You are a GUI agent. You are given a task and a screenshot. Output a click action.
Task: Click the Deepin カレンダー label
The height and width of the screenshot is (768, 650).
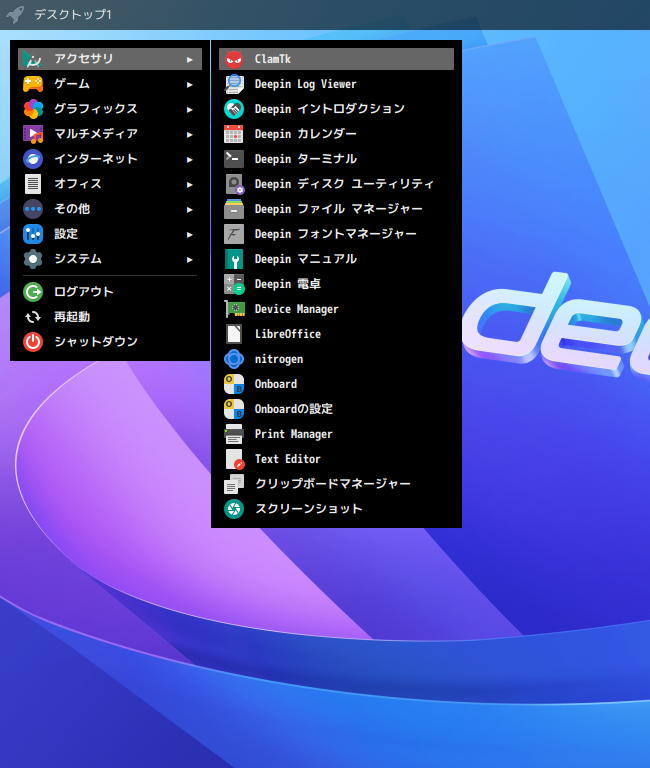coord(306,134)
